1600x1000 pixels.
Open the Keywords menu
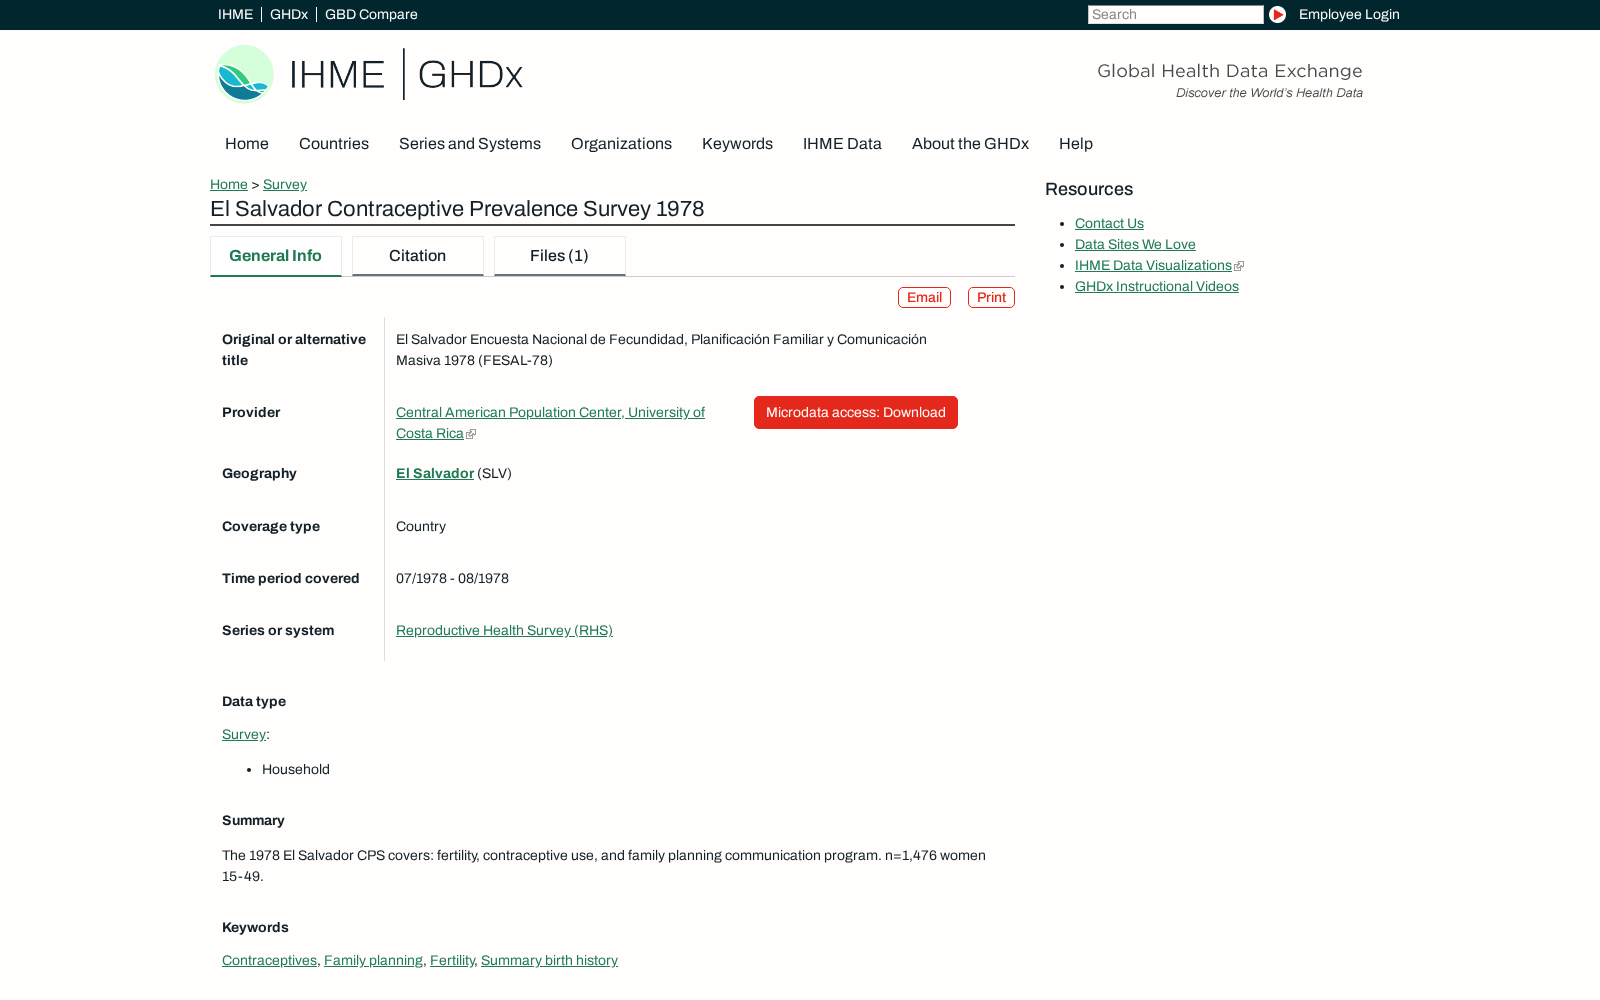[x=737, y=144]
